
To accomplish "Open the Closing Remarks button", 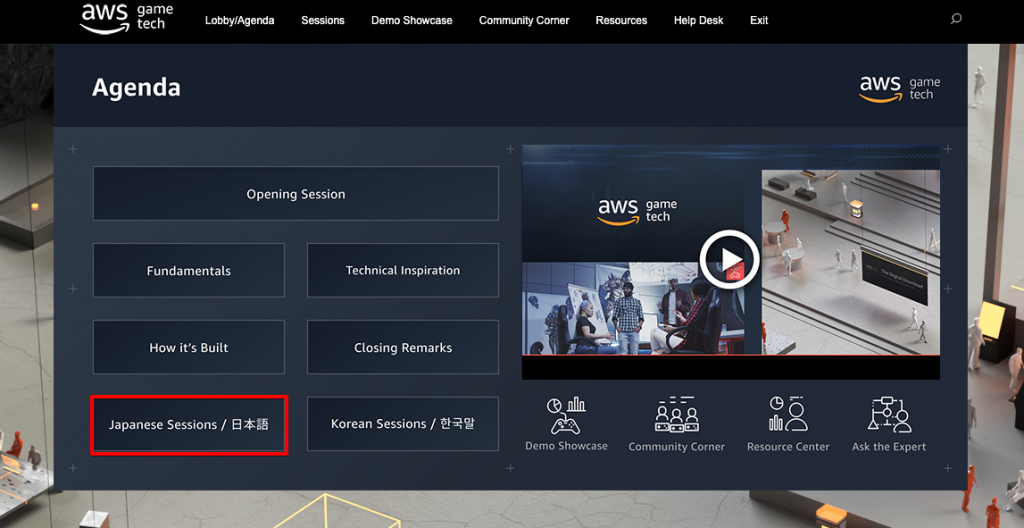I will tap(403, 348).
